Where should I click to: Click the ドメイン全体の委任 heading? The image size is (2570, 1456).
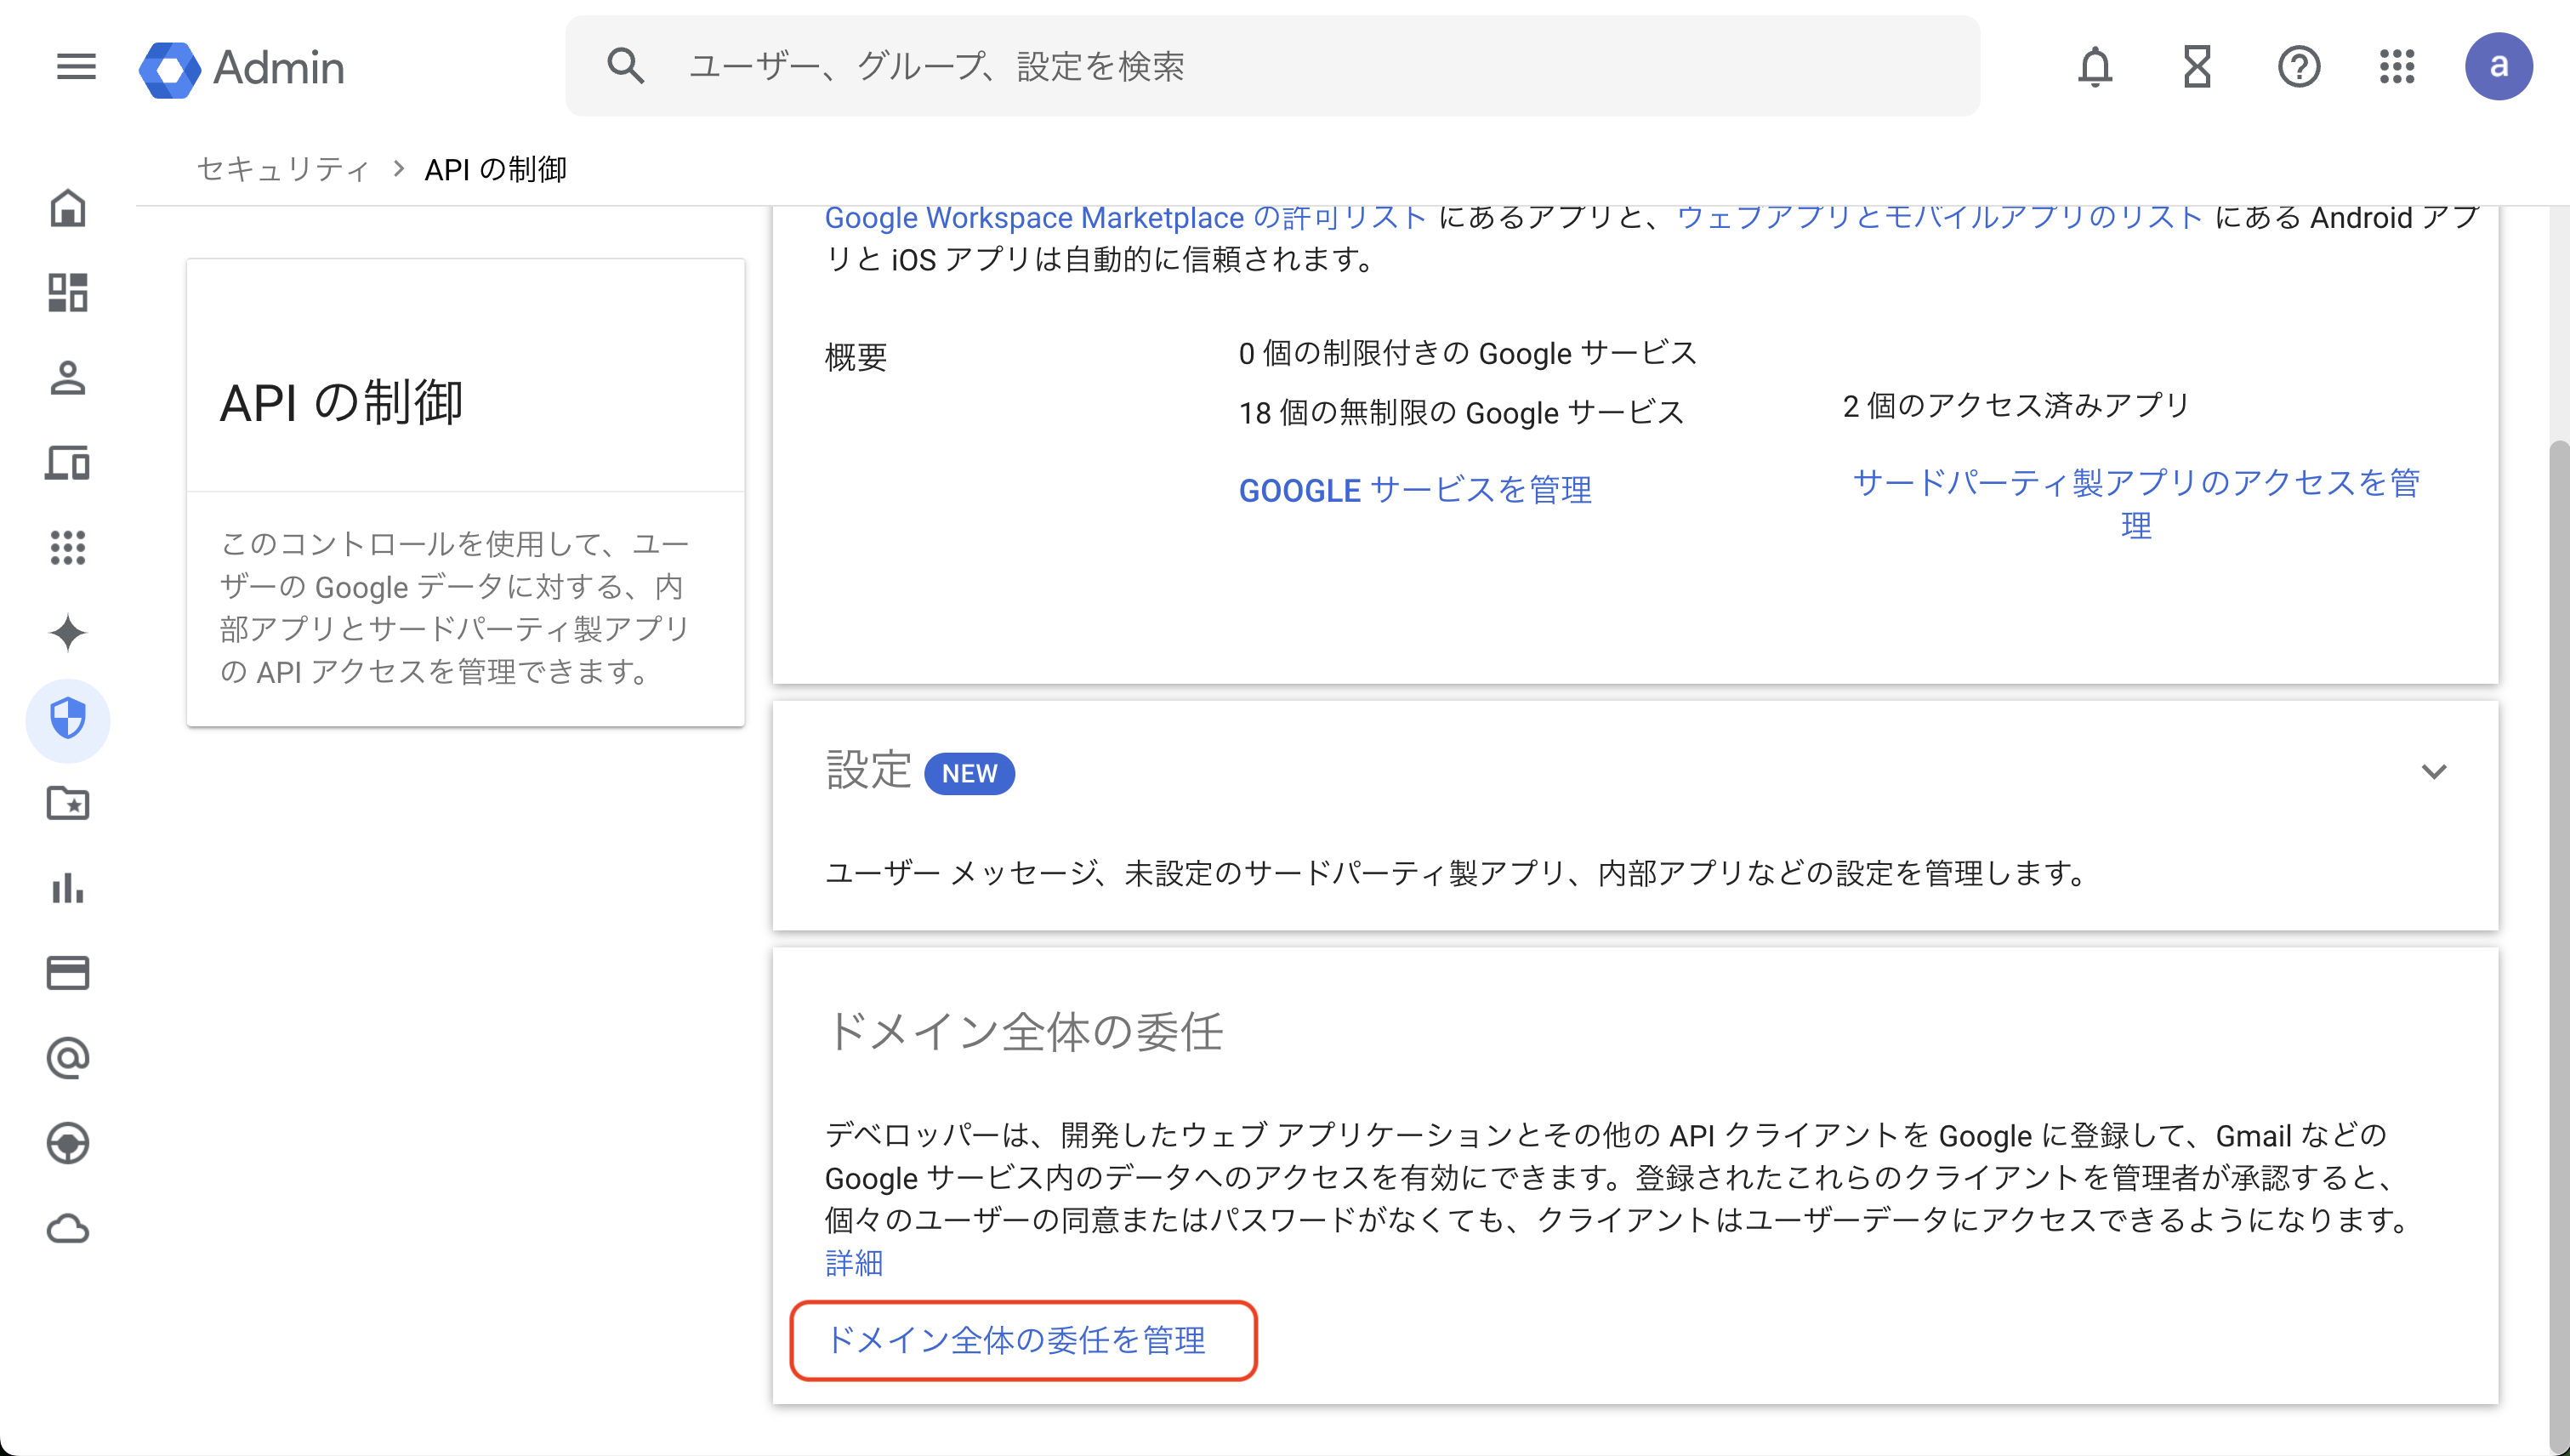(1024, 1031)
